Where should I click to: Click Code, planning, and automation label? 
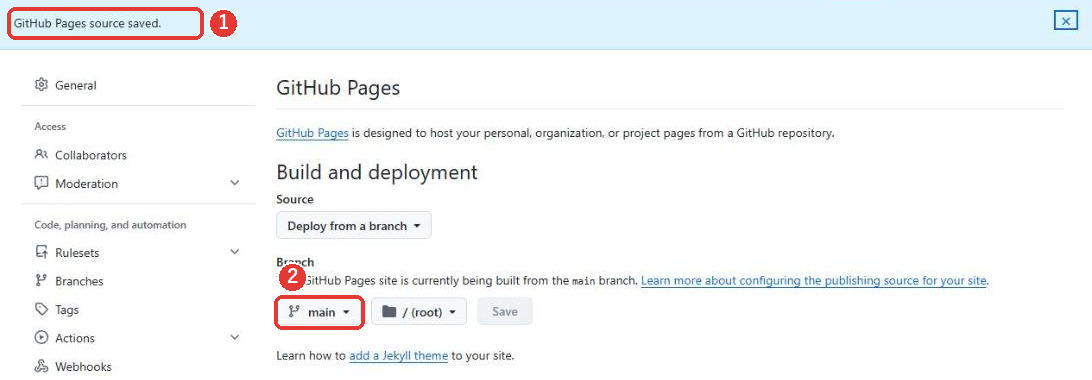pyautogui.click(x=110, y=225)
